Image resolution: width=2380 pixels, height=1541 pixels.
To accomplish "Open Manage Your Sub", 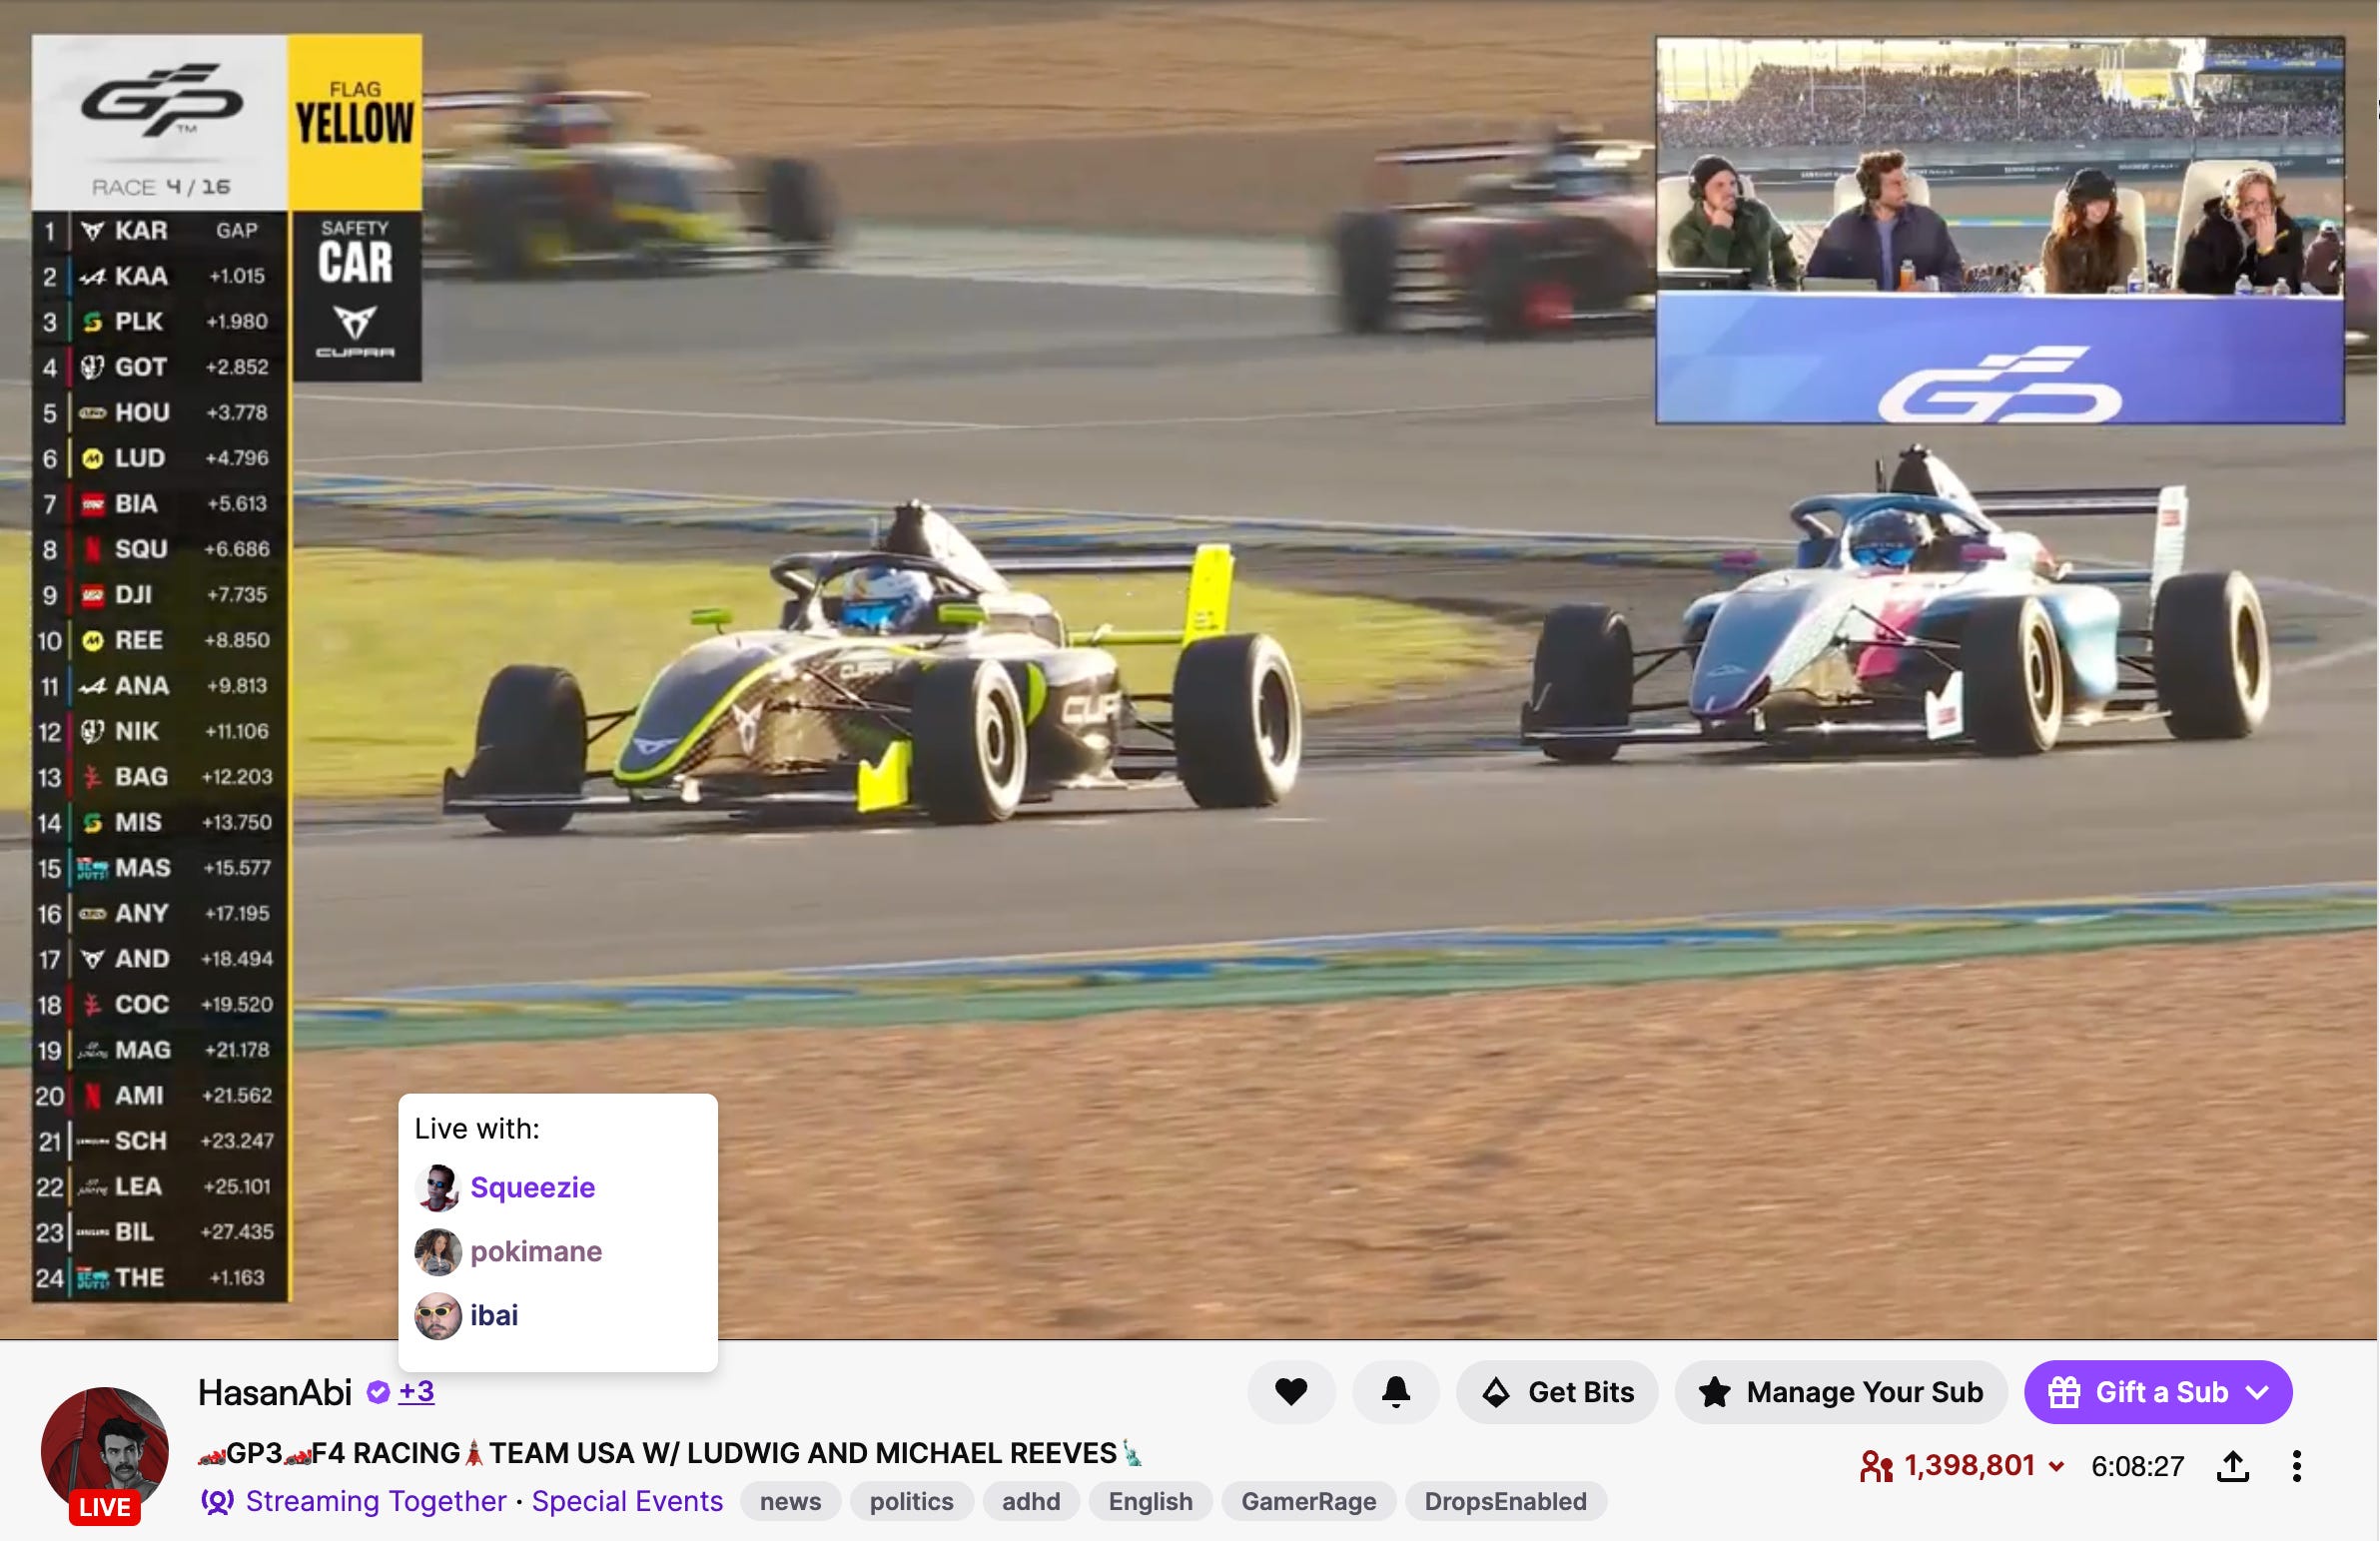I will click(1840, 1391).
